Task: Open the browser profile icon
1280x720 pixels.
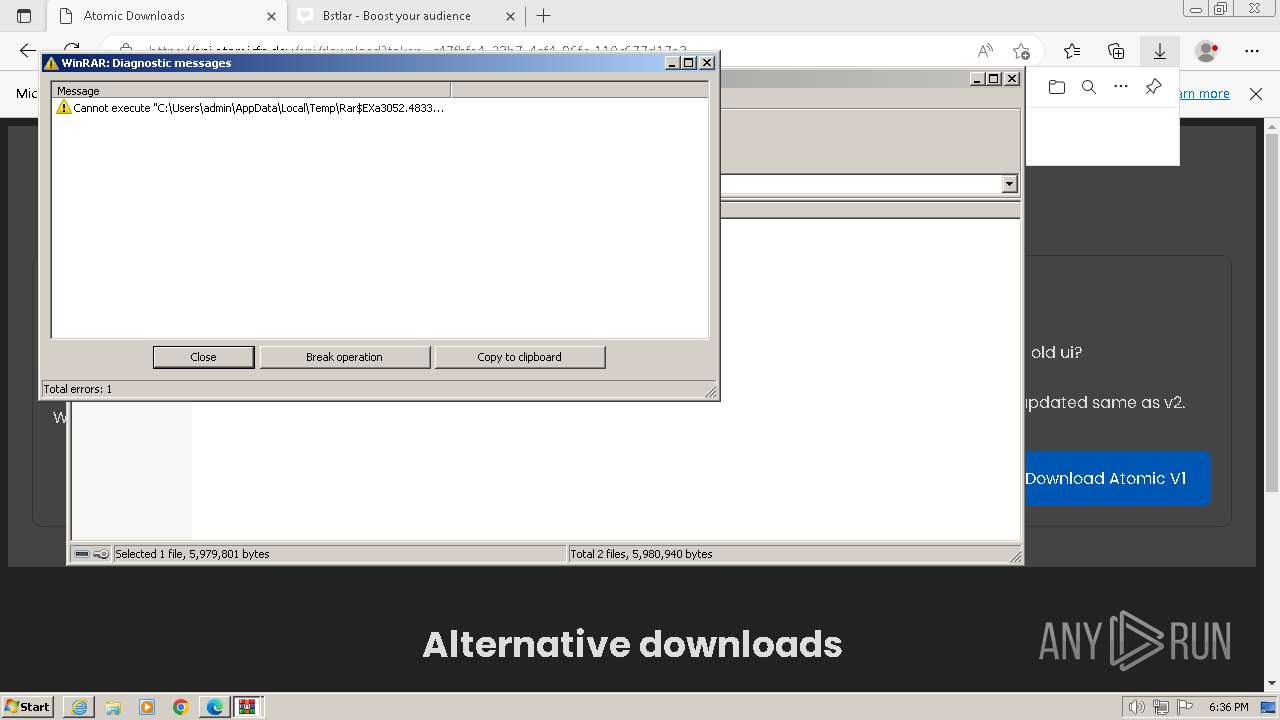Action: (x=1207, y=51)
